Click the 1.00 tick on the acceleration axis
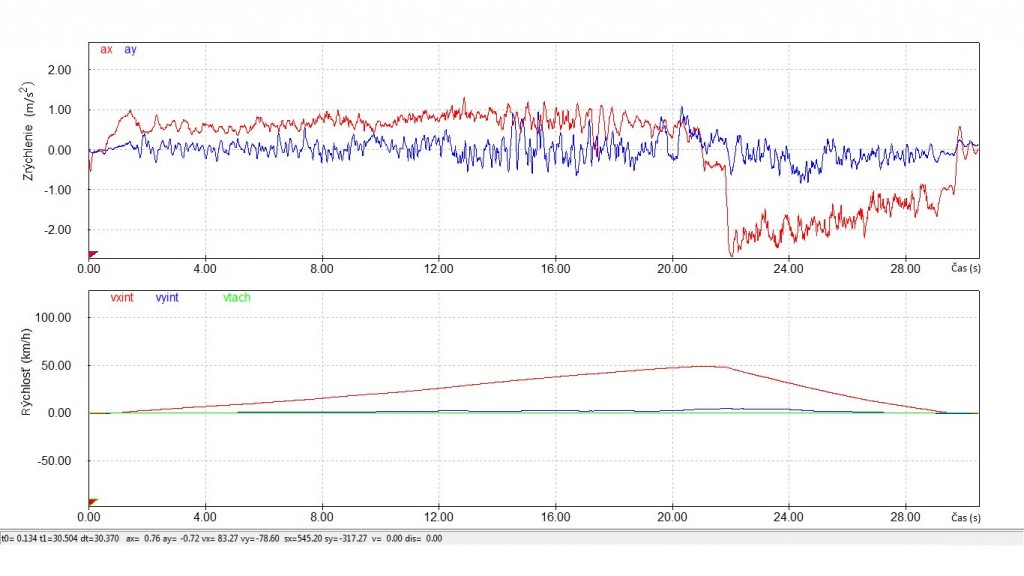The image size is (1024, 576). pyautogui.click(x=59, y=110)
